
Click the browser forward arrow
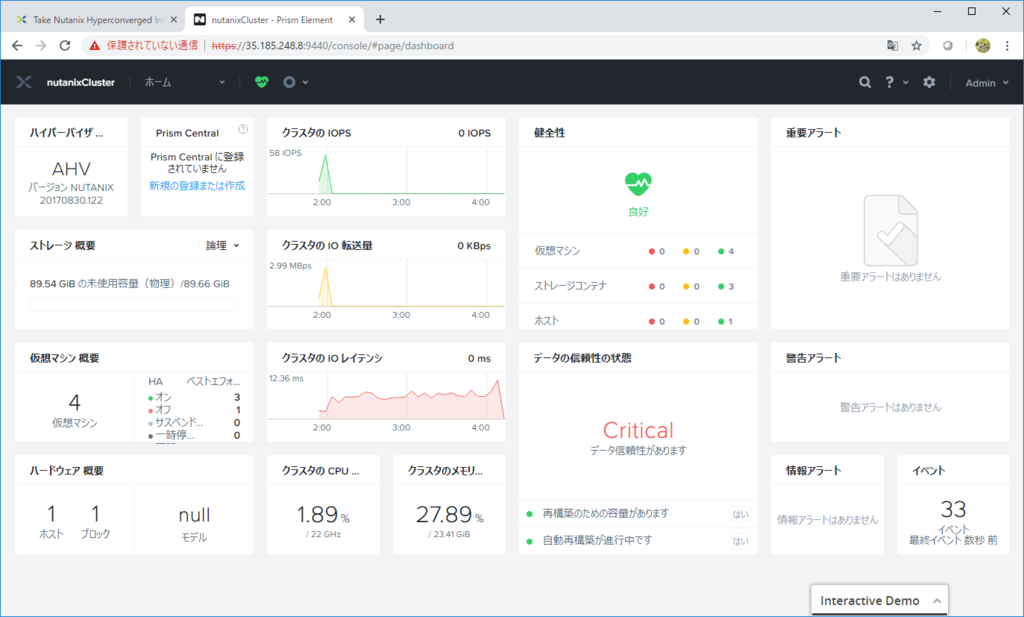coord(41,46)
